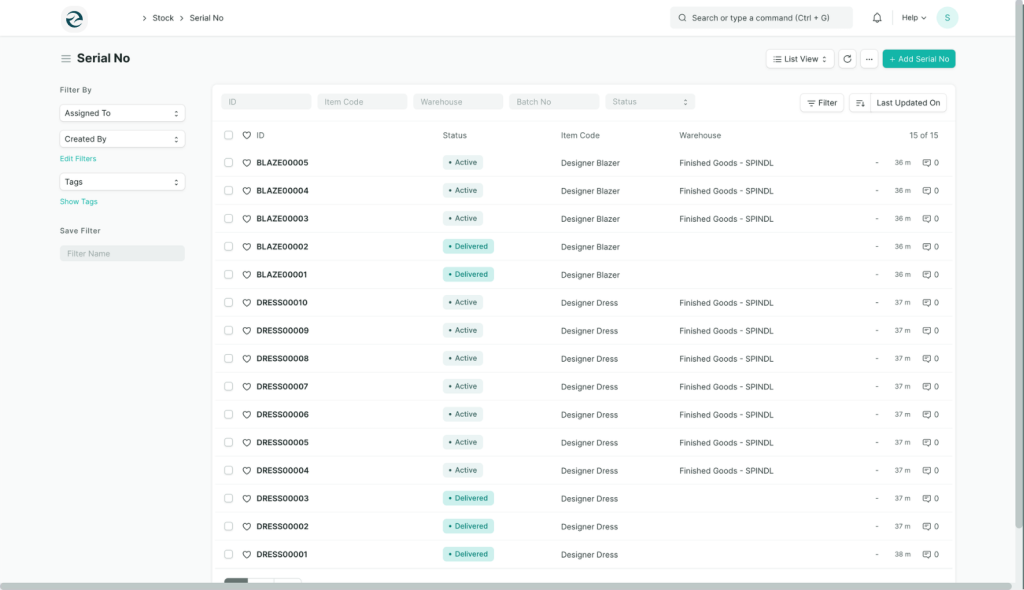The height and width of the screenshot is (590, 1024).
Task: Refresh the Serial No list
Action: (847, 59)
